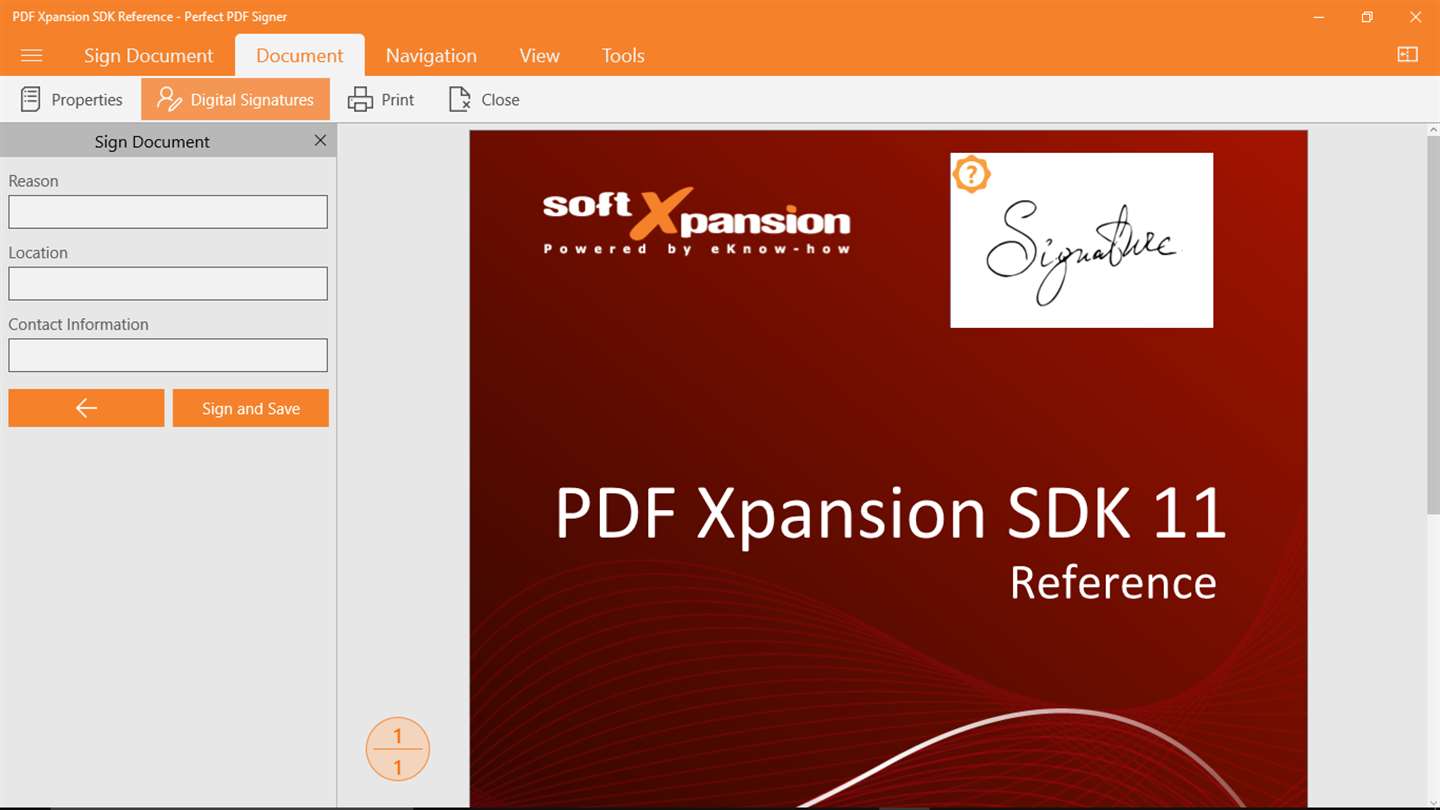Select the Document tab

coord(299,56)
